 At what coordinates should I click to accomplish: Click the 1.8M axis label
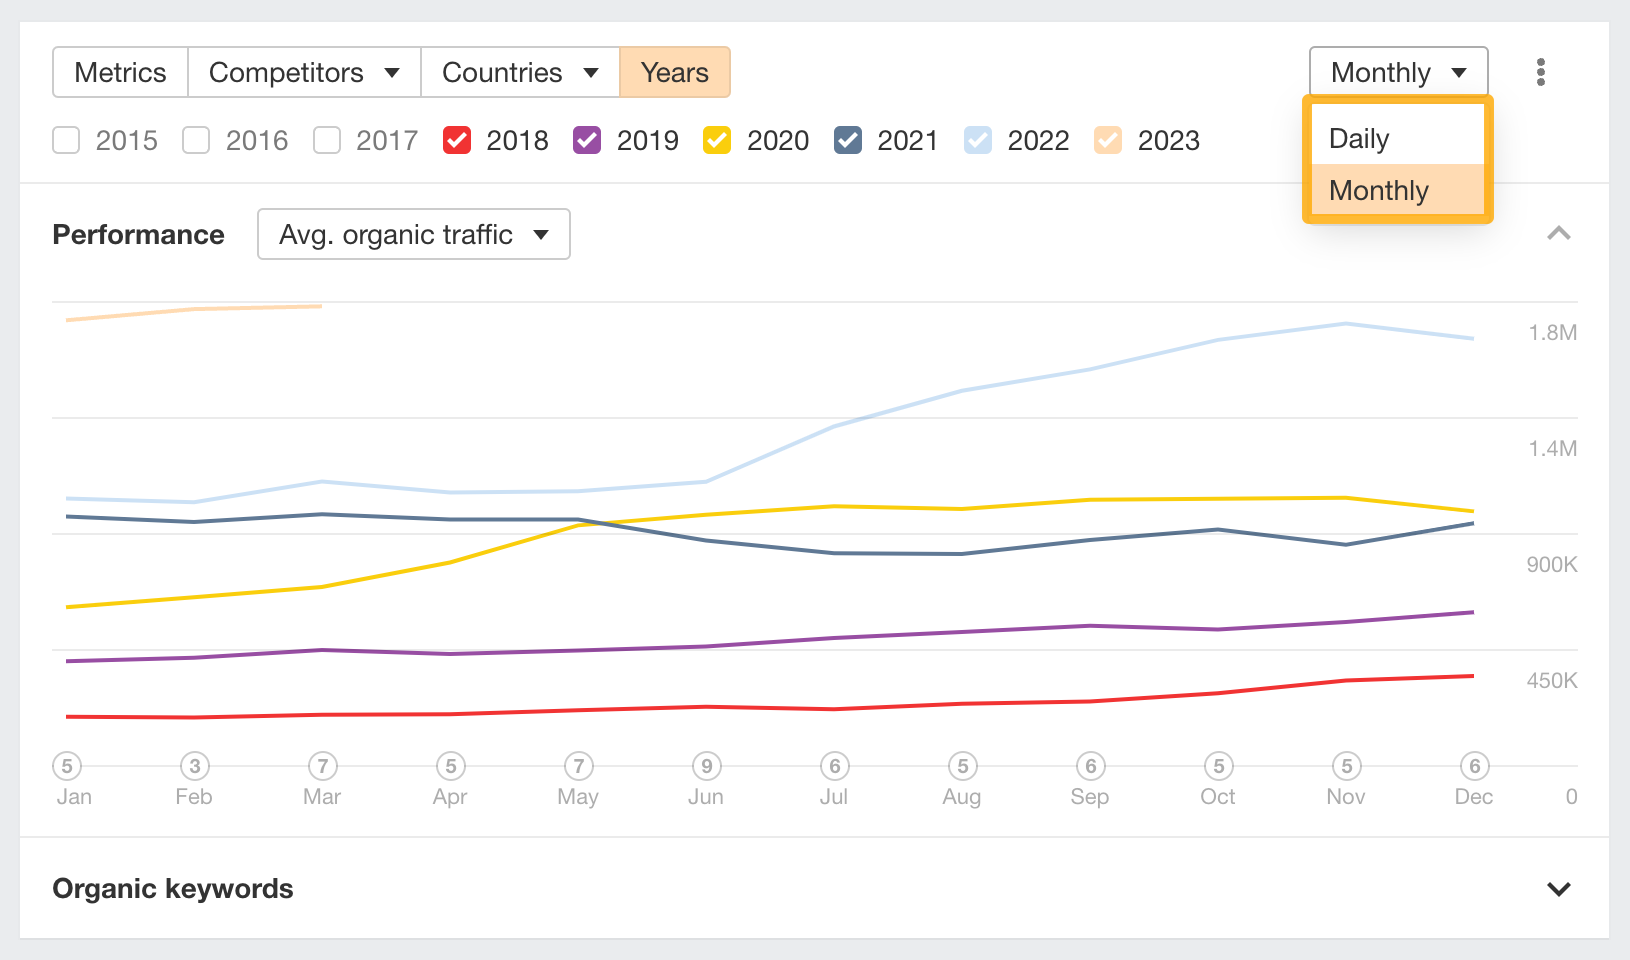coord(1552,333)
